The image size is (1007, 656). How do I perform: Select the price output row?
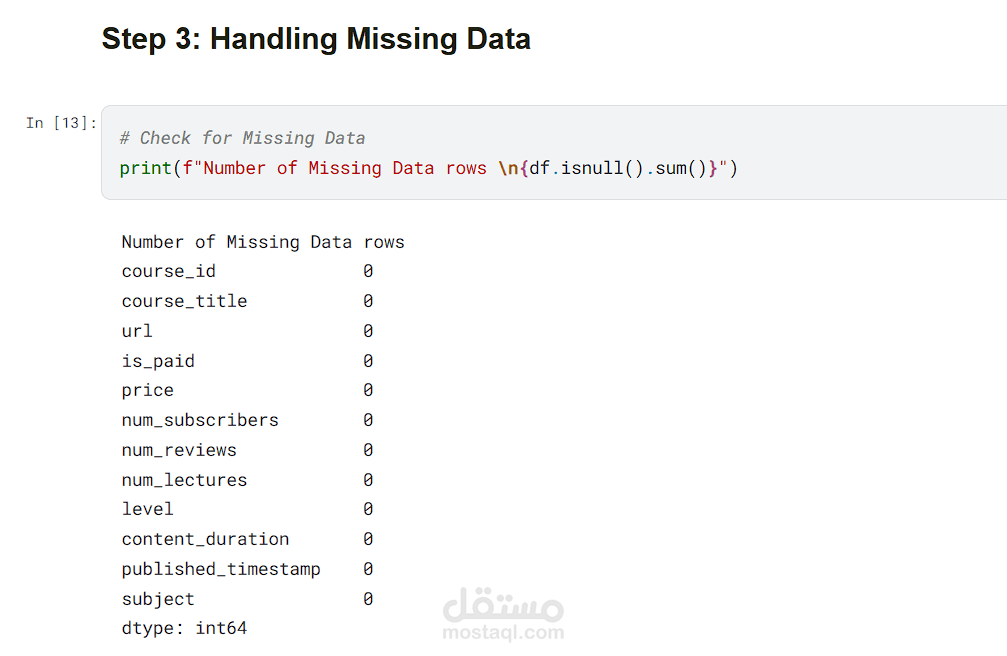247,391
